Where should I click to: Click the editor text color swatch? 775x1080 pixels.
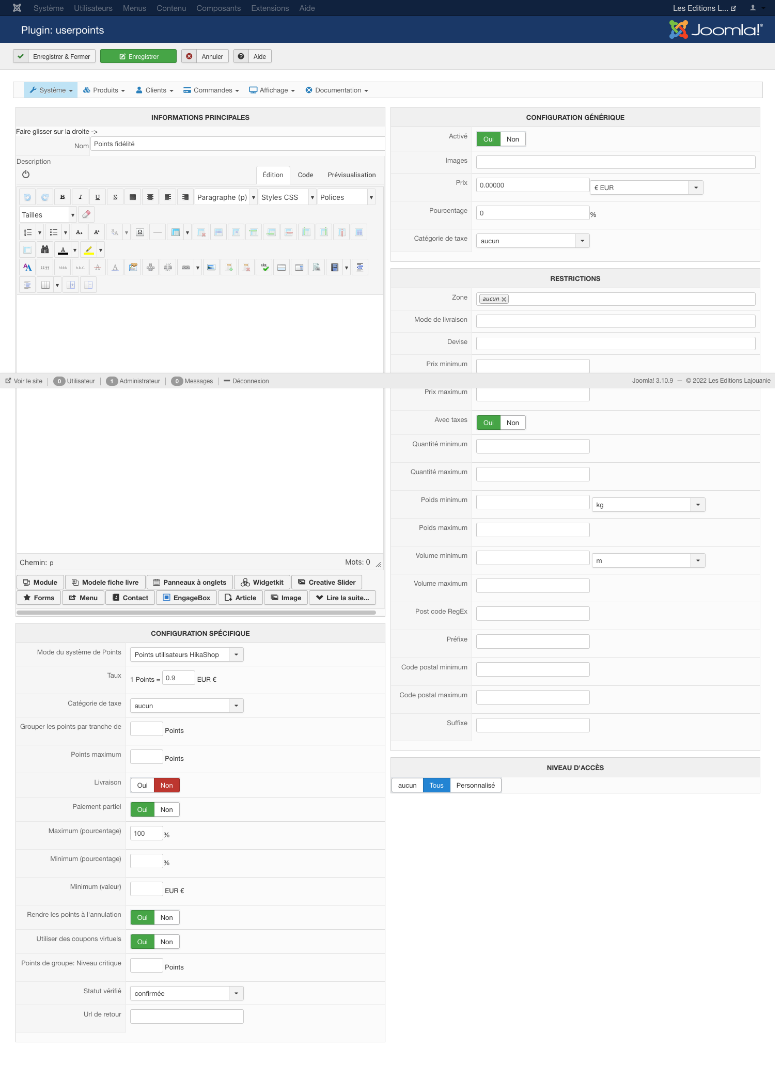[x=63, y=249]
